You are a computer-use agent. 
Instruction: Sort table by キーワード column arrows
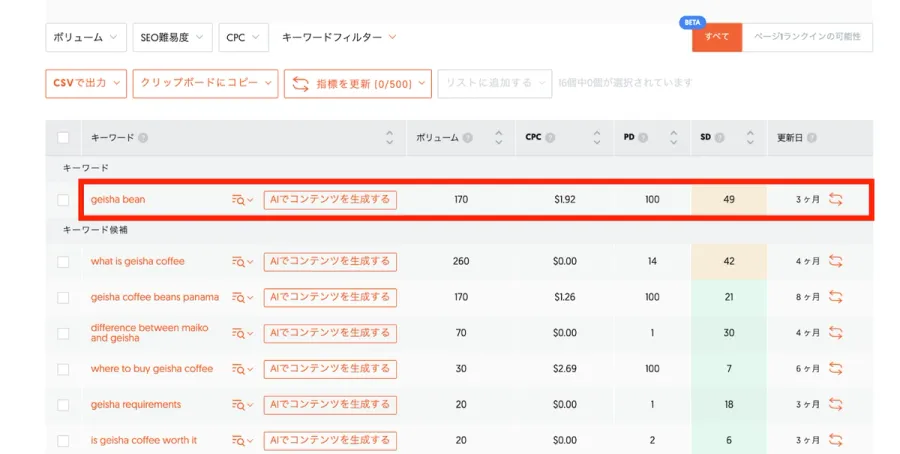tap(389, 137)
